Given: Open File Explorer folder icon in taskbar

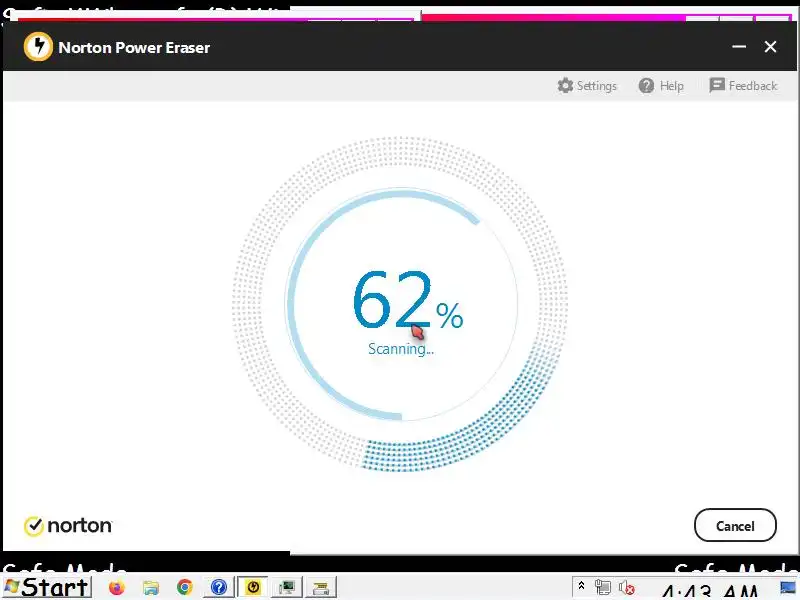Looking at the screenshot, I should (x=151, y=587).
